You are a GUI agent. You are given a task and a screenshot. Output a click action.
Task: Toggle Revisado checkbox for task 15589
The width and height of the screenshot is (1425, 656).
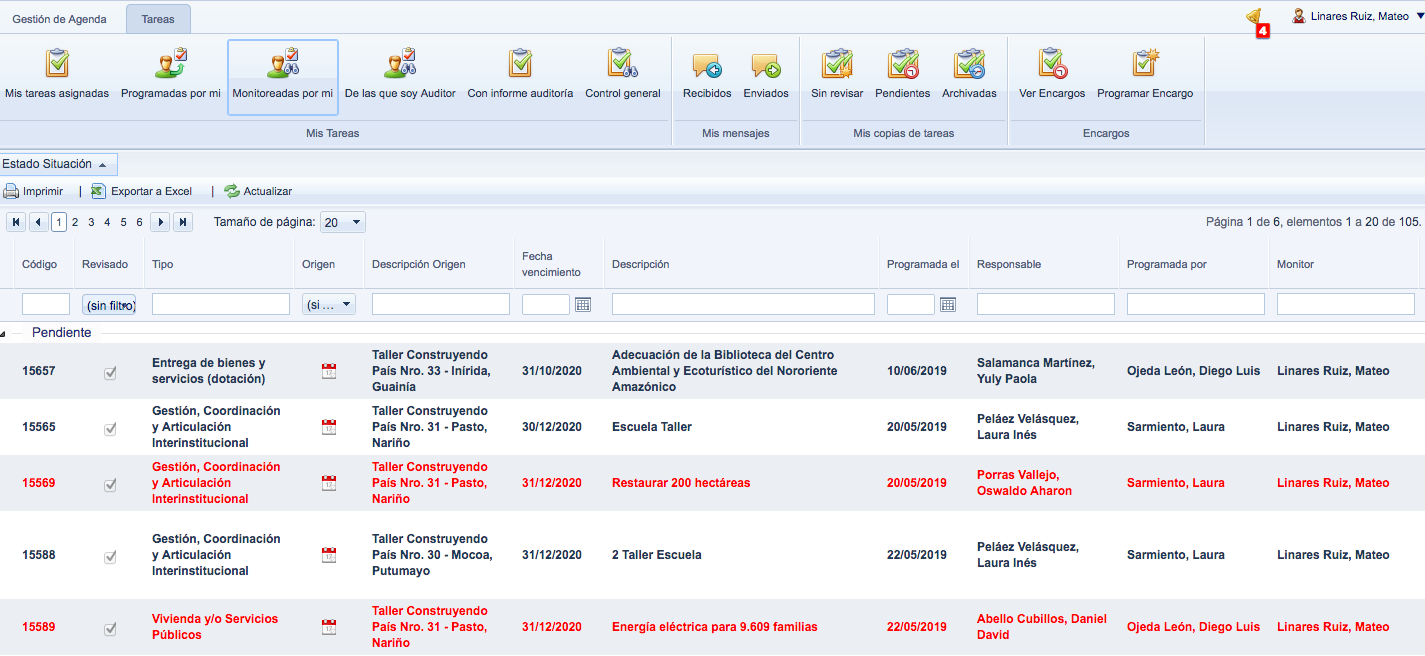[x=110, y=628]
